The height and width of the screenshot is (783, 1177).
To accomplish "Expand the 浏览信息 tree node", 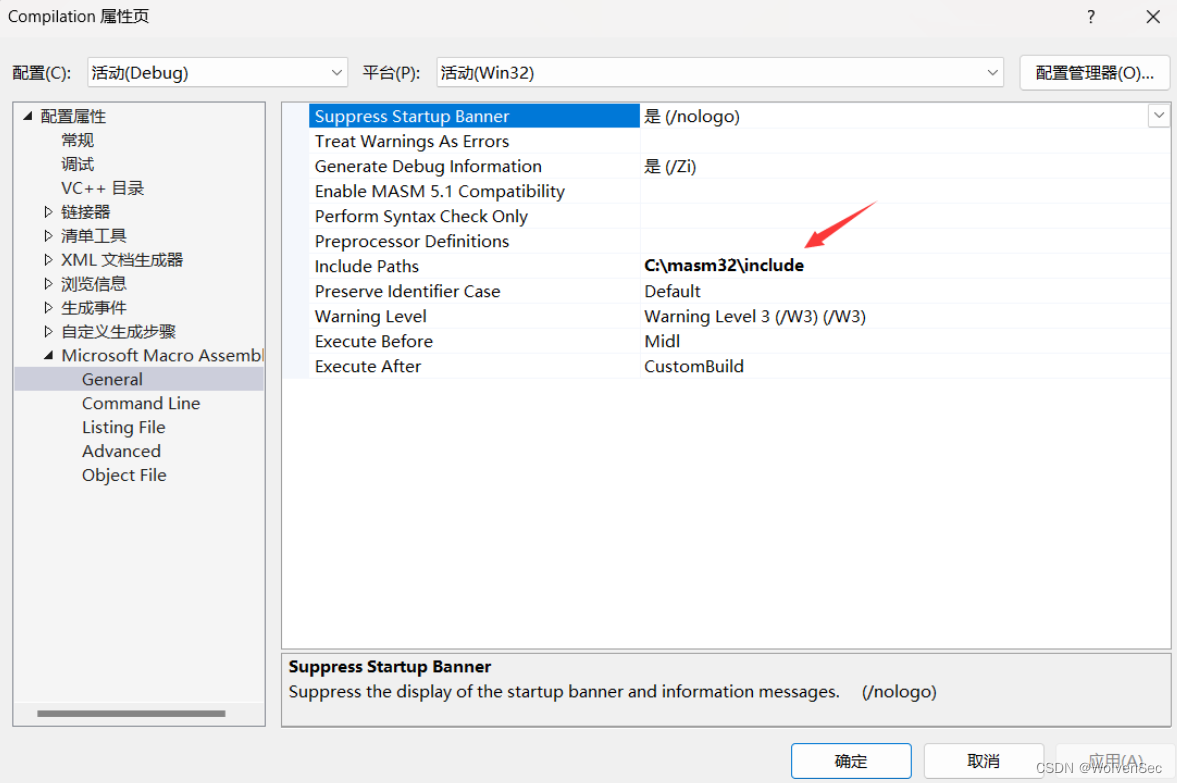I will pyautogui.click(x=48, y=284).
